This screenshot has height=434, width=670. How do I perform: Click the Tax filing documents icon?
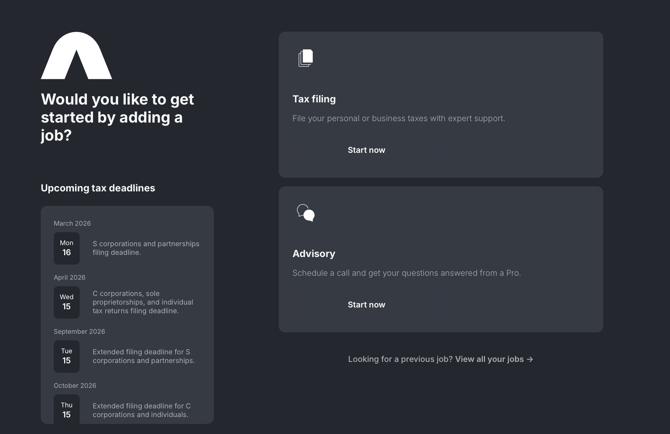(306, 59)
